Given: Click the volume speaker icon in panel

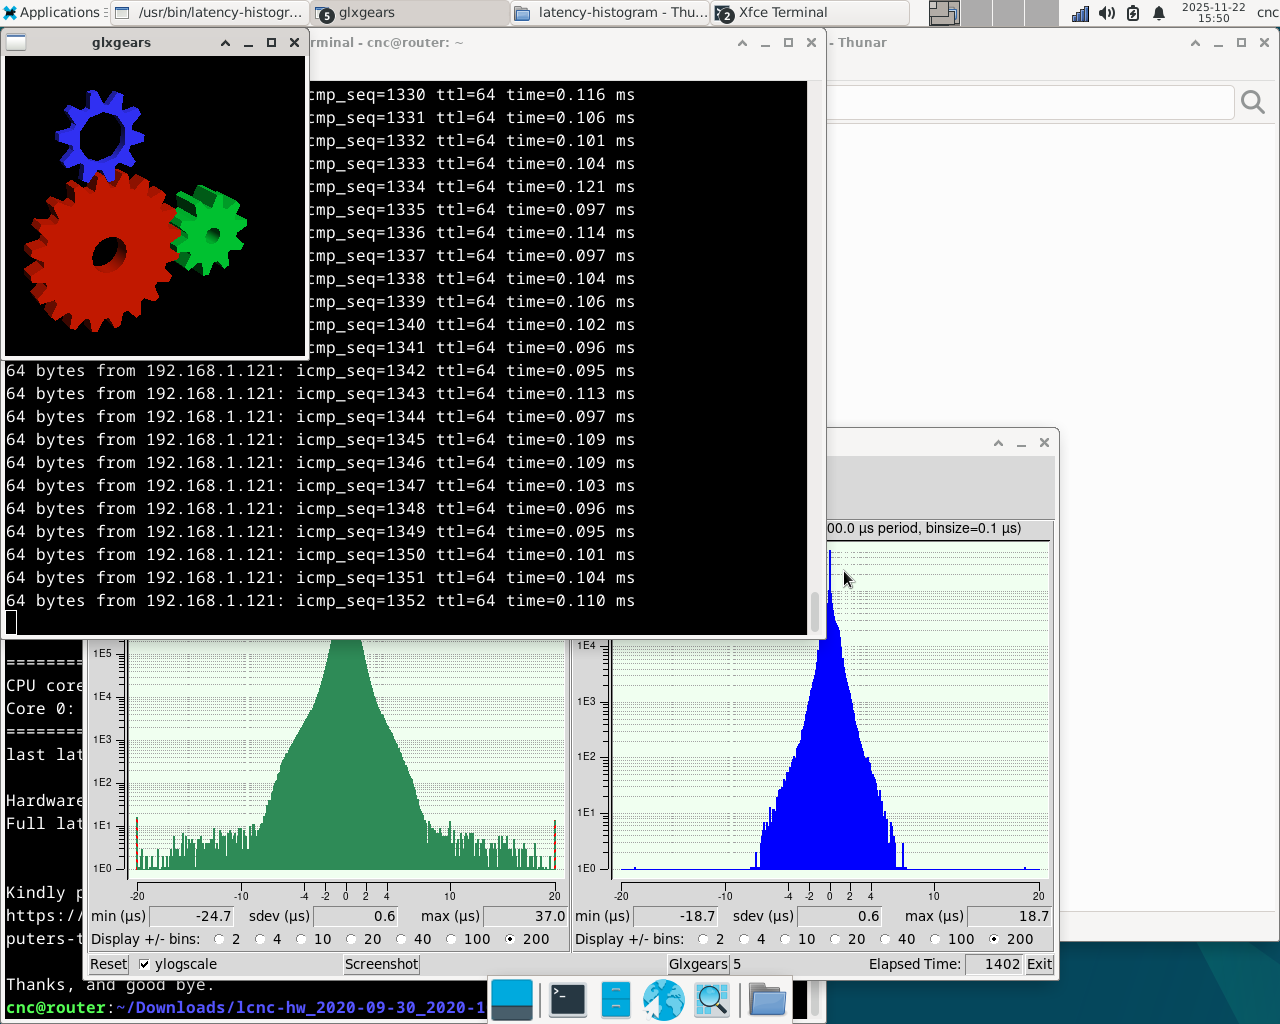Looking at the screenshot, I should coord(1106,13).
